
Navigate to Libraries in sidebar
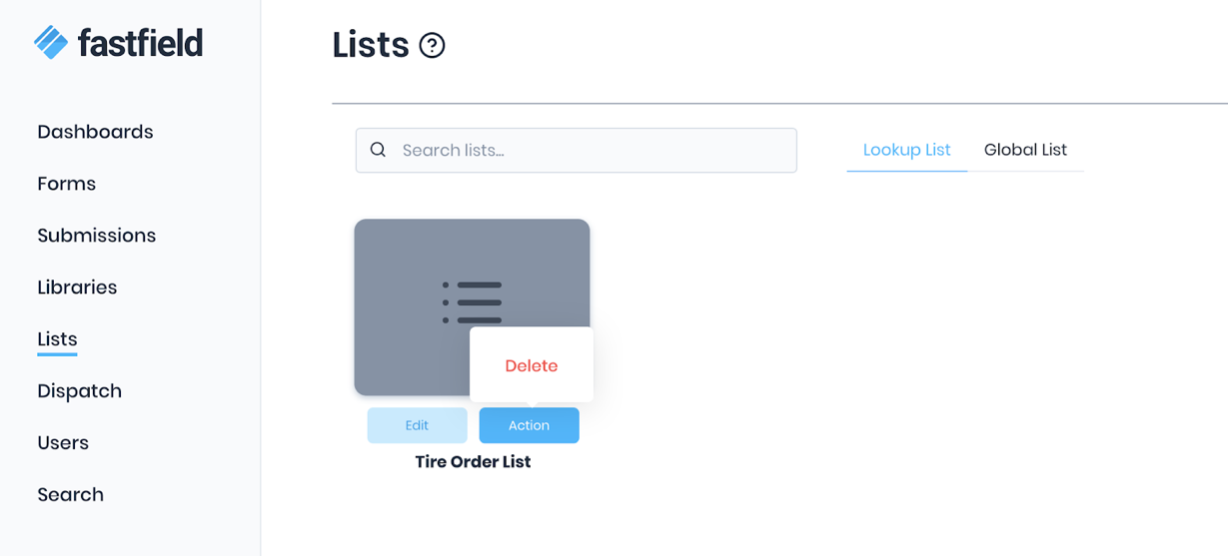[x=77, y=288]
